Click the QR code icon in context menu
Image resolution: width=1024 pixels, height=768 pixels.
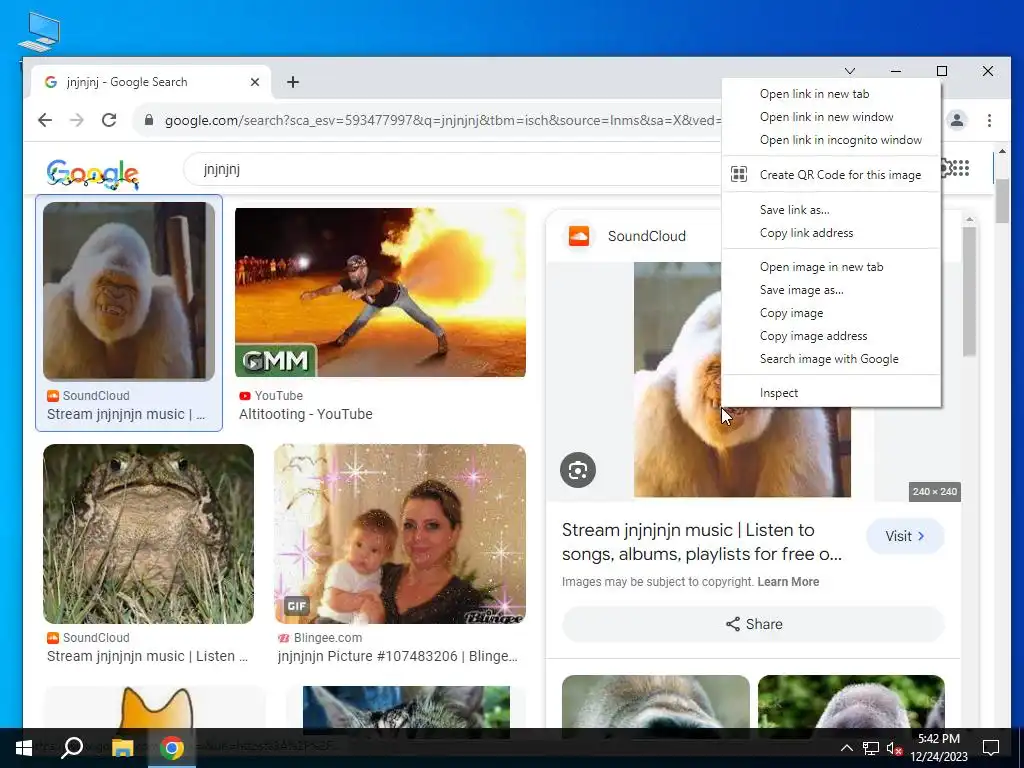pos(739,174)
